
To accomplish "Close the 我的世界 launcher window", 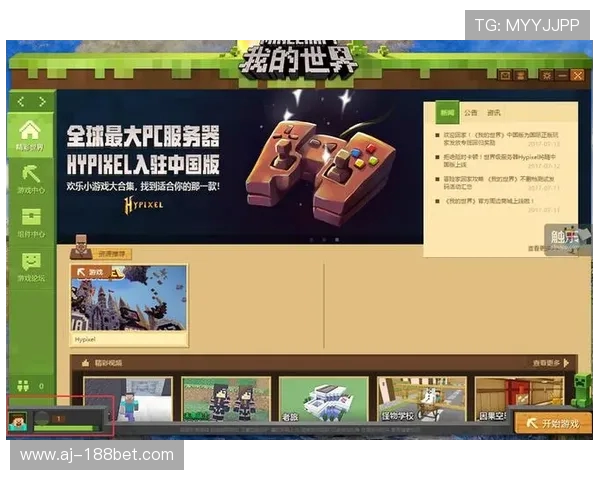I will point(577,75).
